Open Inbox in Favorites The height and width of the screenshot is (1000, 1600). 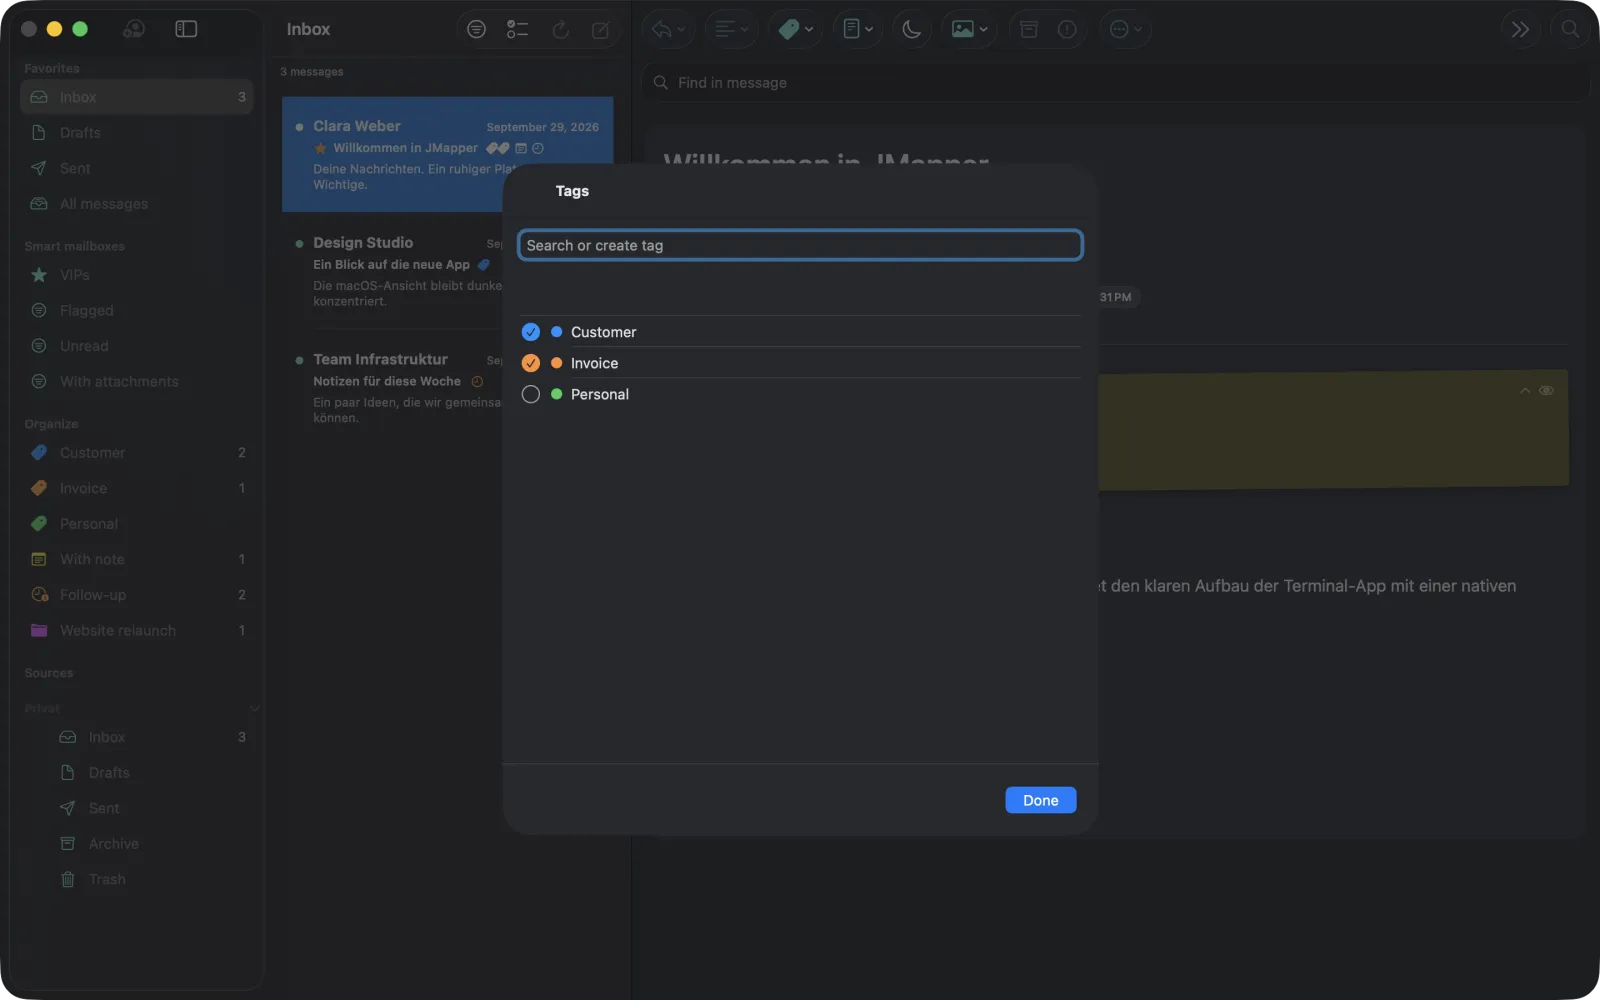coord(137,97)
